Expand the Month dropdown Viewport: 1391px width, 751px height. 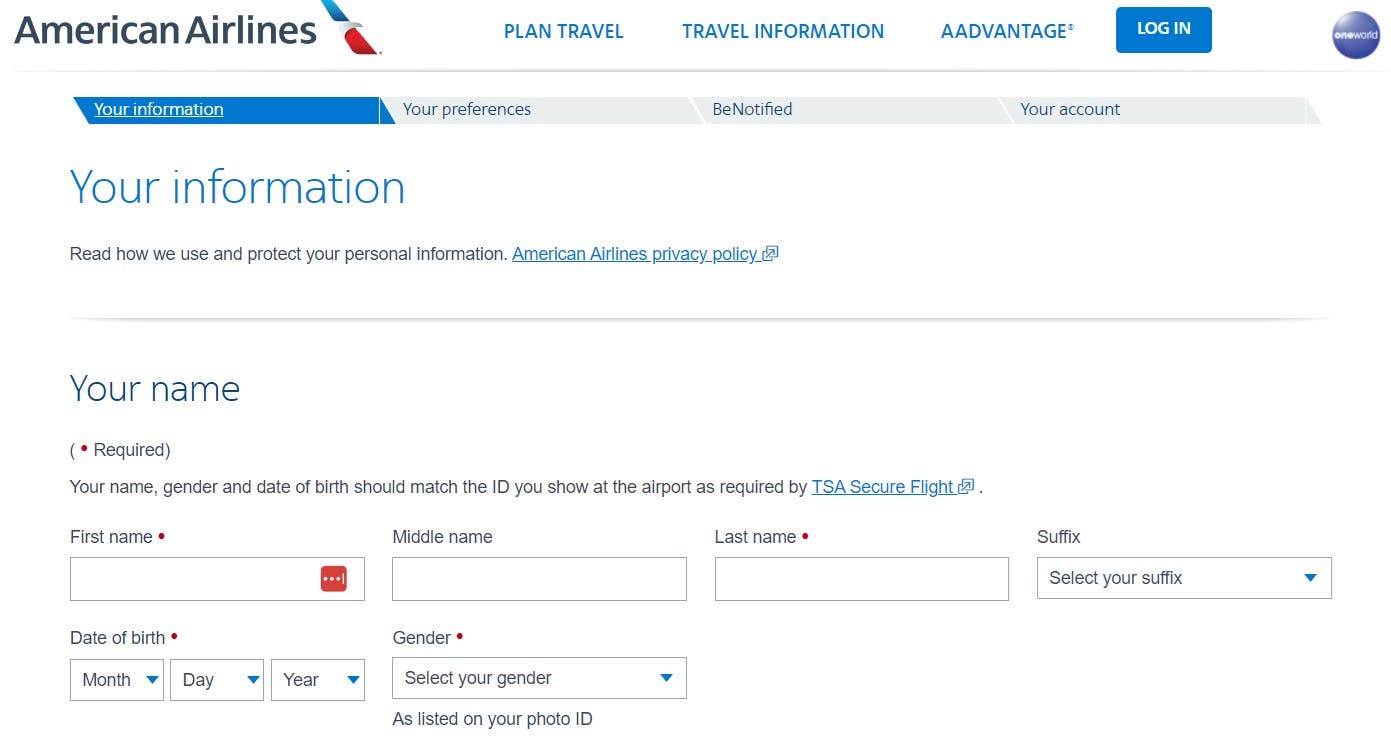click(x=117, y=680)
